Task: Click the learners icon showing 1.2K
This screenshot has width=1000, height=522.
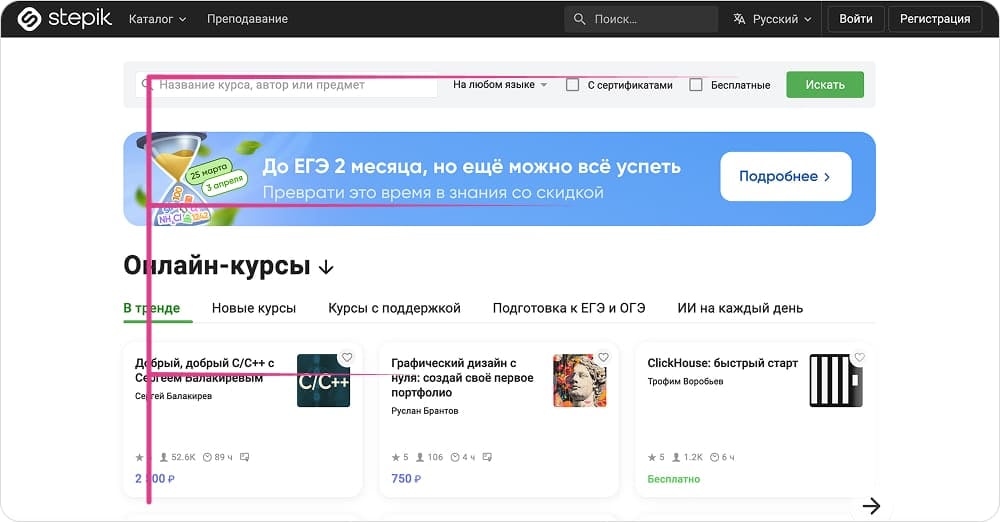Action: coord(677,457)
